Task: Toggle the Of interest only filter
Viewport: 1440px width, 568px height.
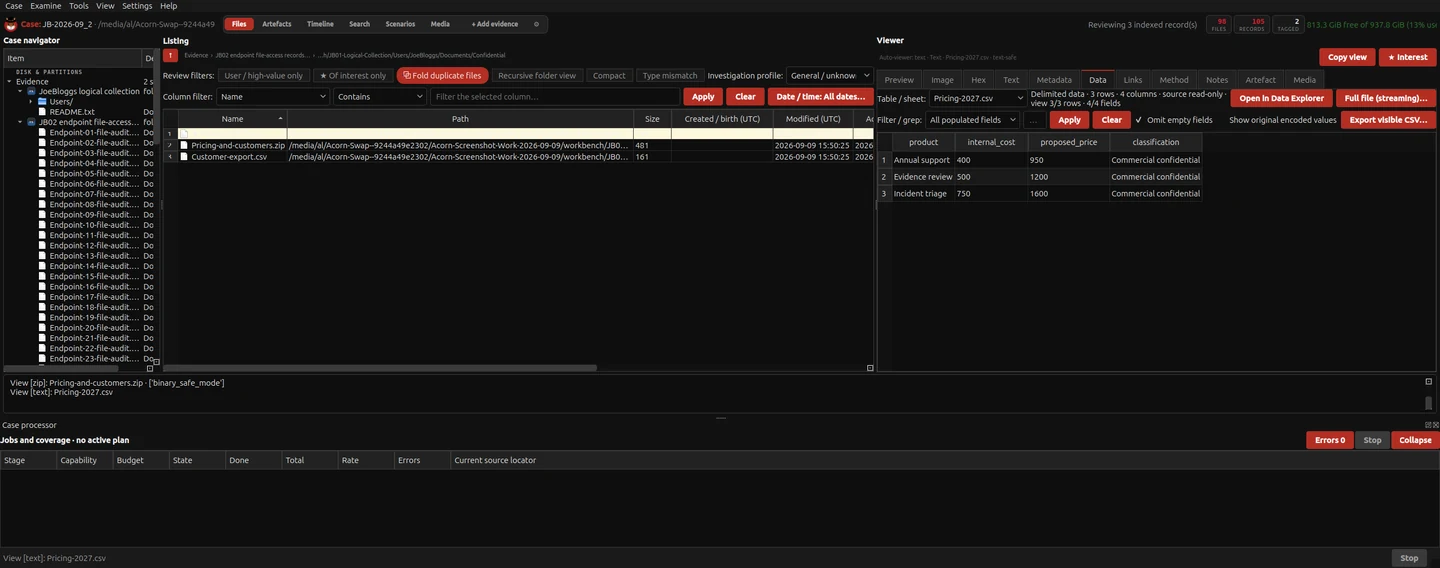Action: [352, 75]
